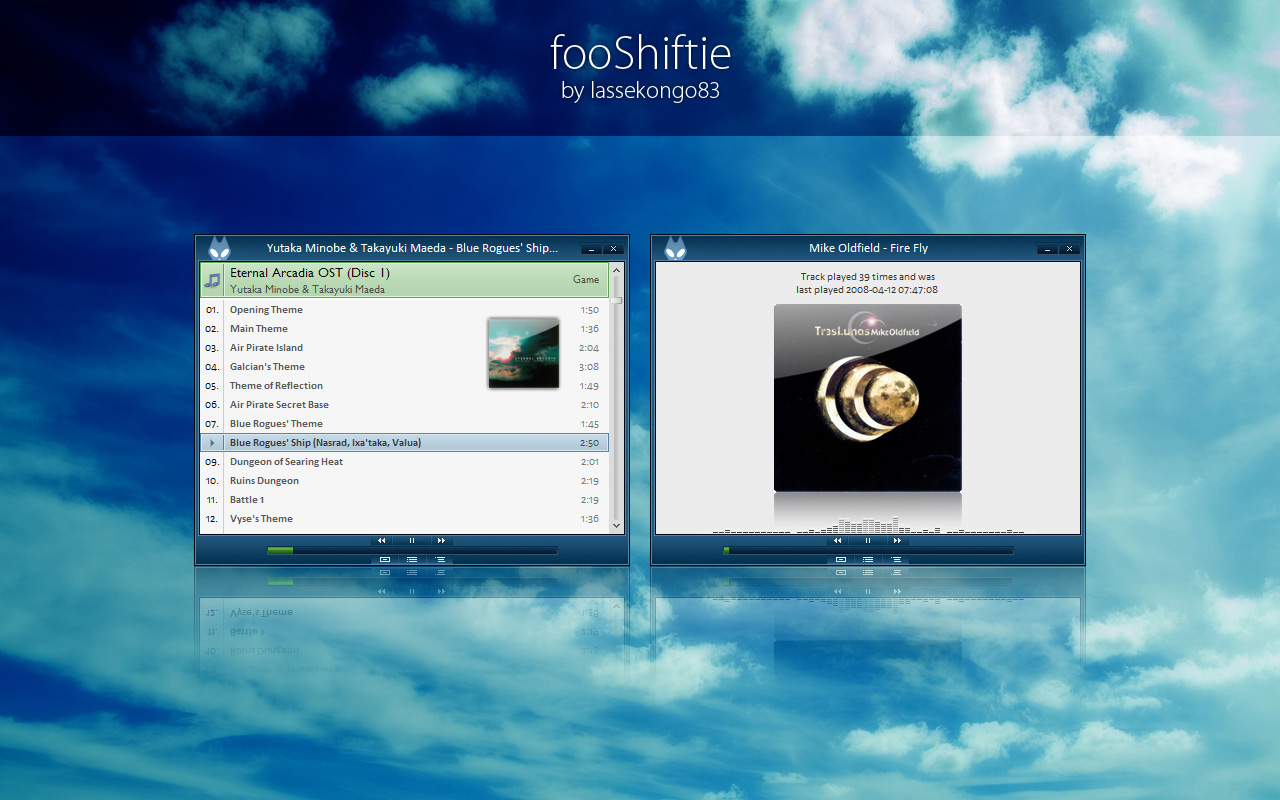
Task: Select track 11 Battle 1
Action: coord(405,500)
